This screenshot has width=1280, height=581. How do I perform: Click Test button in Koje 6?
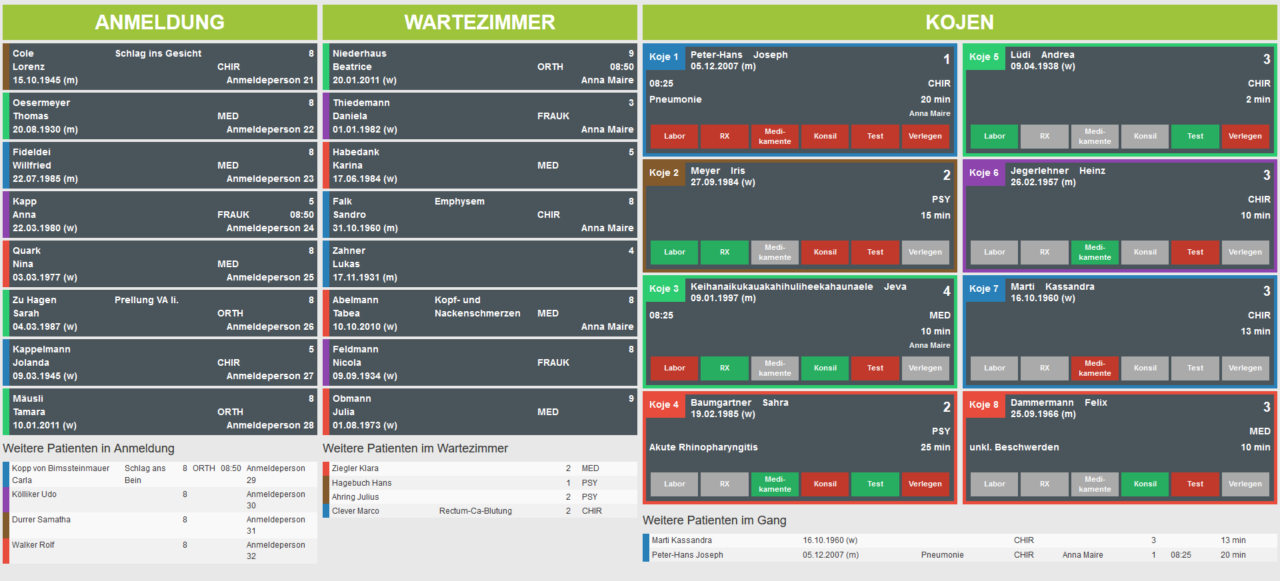tap(1195, 252)
